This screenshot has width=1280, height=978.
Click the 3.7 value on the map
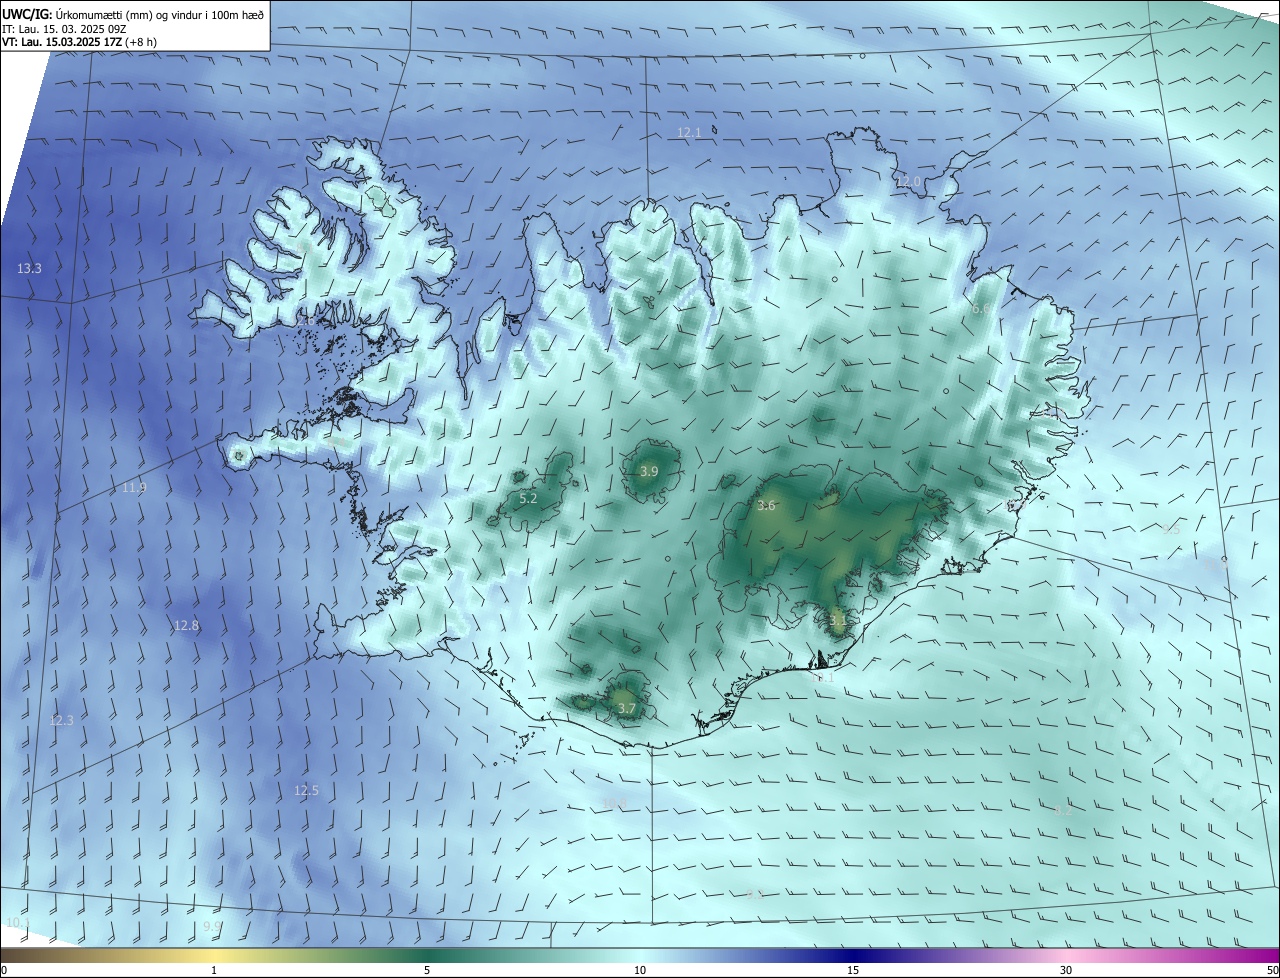pos(627,709)
